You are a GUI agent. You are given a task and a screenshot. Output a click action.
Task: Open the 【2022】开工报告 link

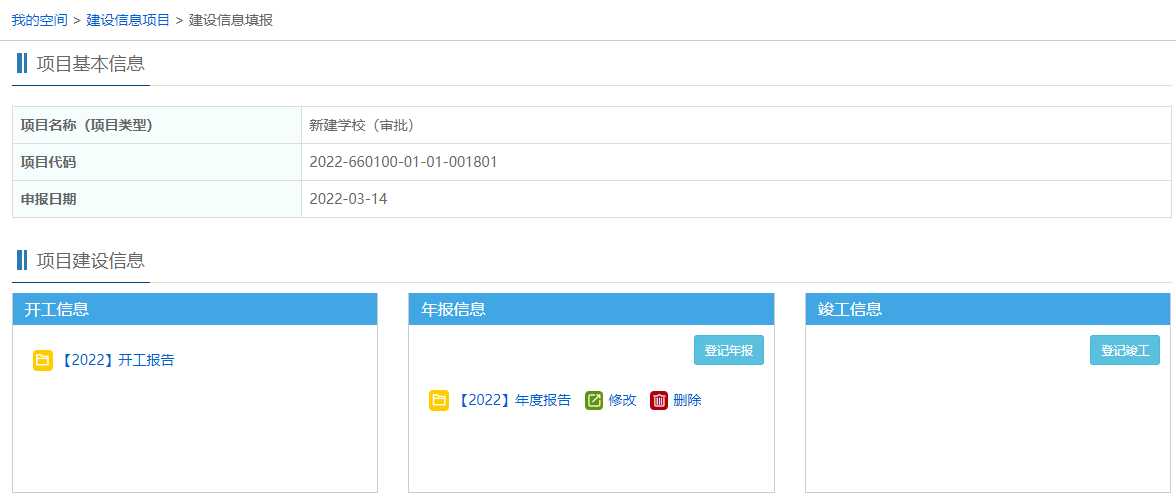[117, 360]
